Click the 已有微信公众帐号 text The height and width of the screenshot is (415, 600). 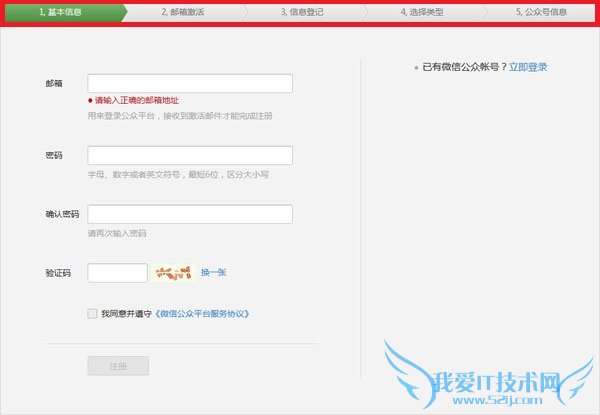tap(465, 67)
